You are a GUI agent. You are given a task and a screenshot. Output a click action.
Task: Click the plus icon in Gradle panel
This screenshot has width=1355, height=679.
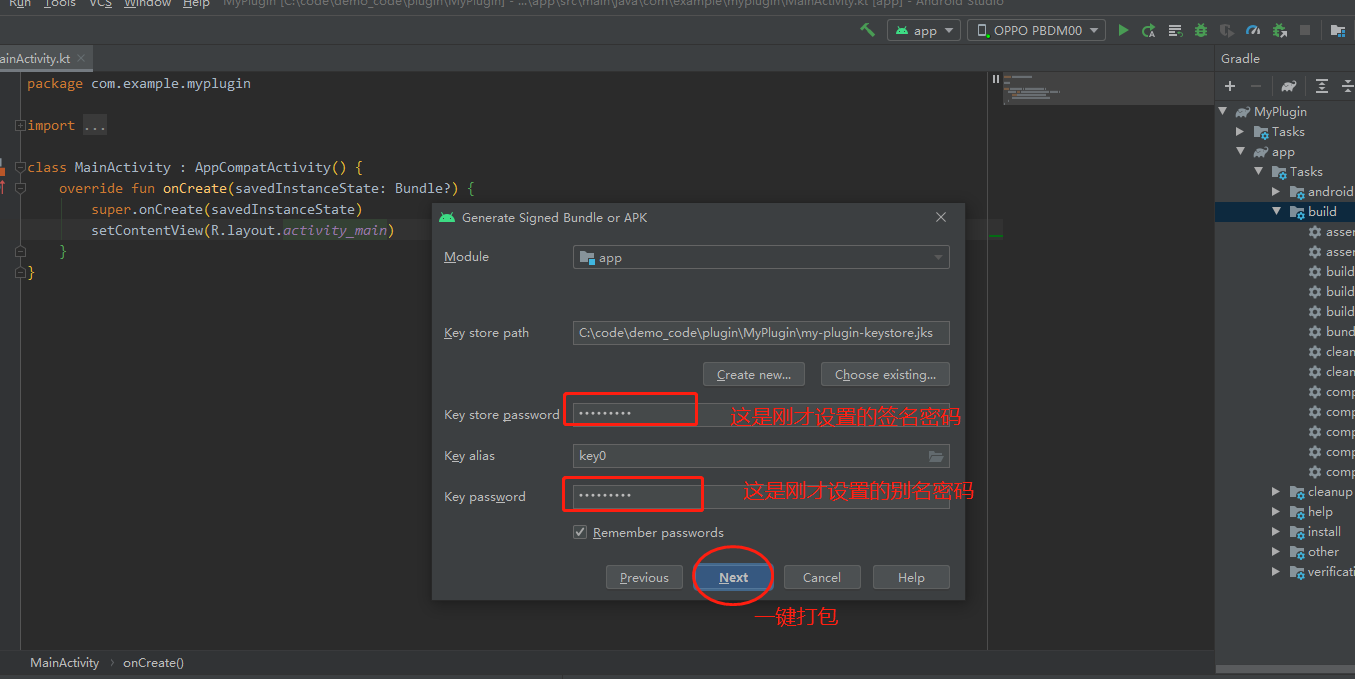[1230, 86]
